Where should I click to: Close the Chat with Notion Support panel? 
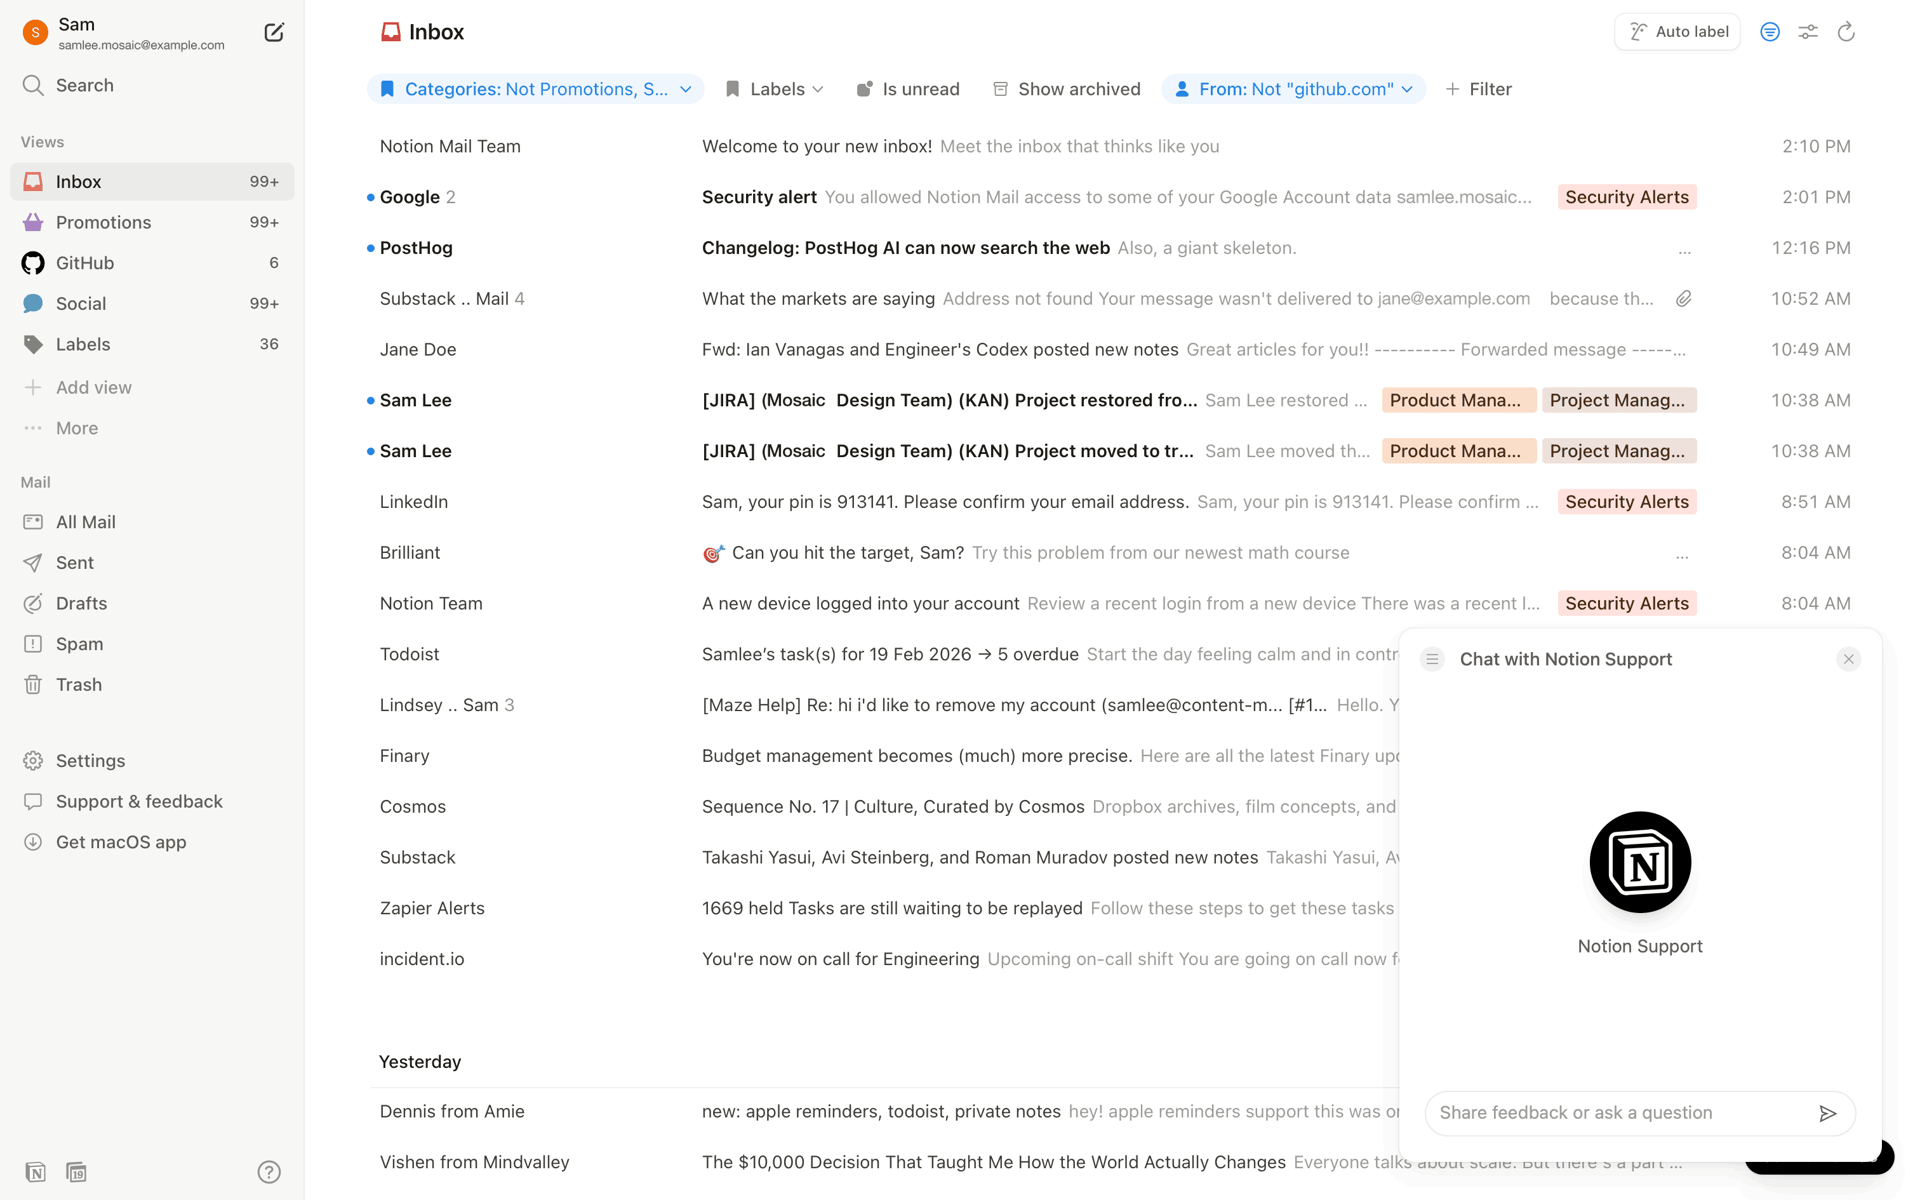(x=1848, y=659)
